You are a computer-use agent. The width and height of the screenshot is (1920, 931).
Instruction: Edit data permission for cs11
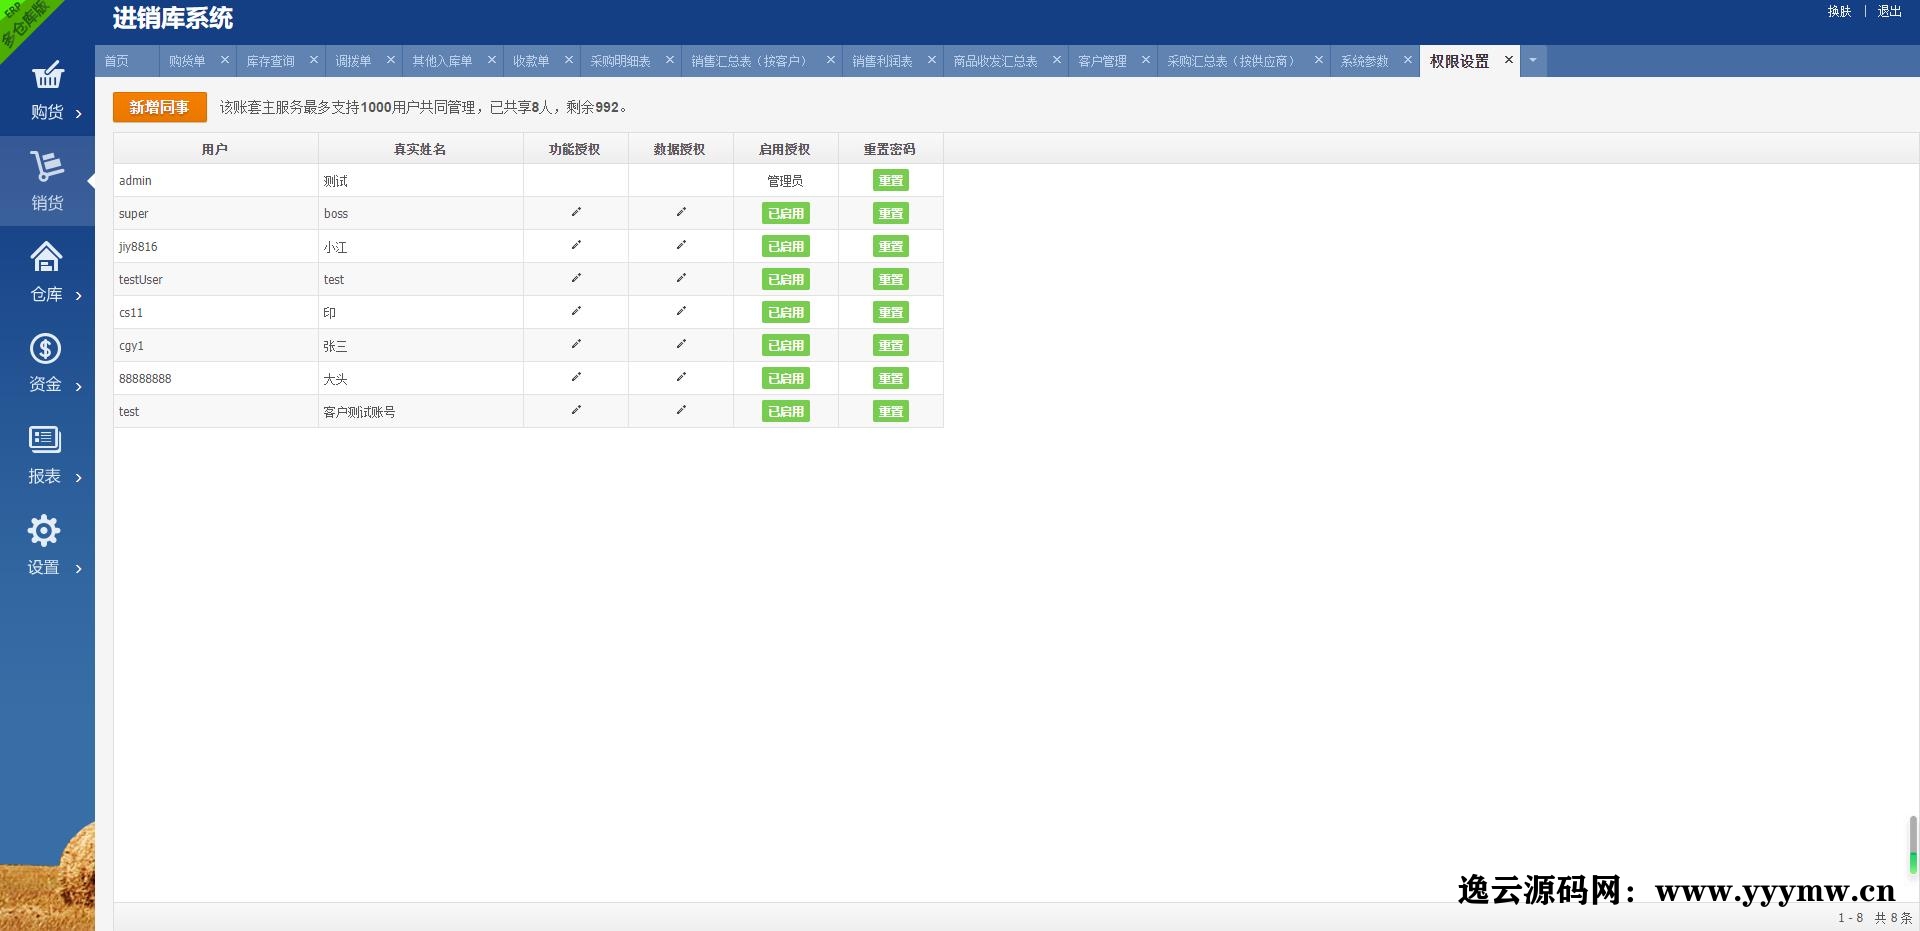pyautogui.click(x=681, y=311)
